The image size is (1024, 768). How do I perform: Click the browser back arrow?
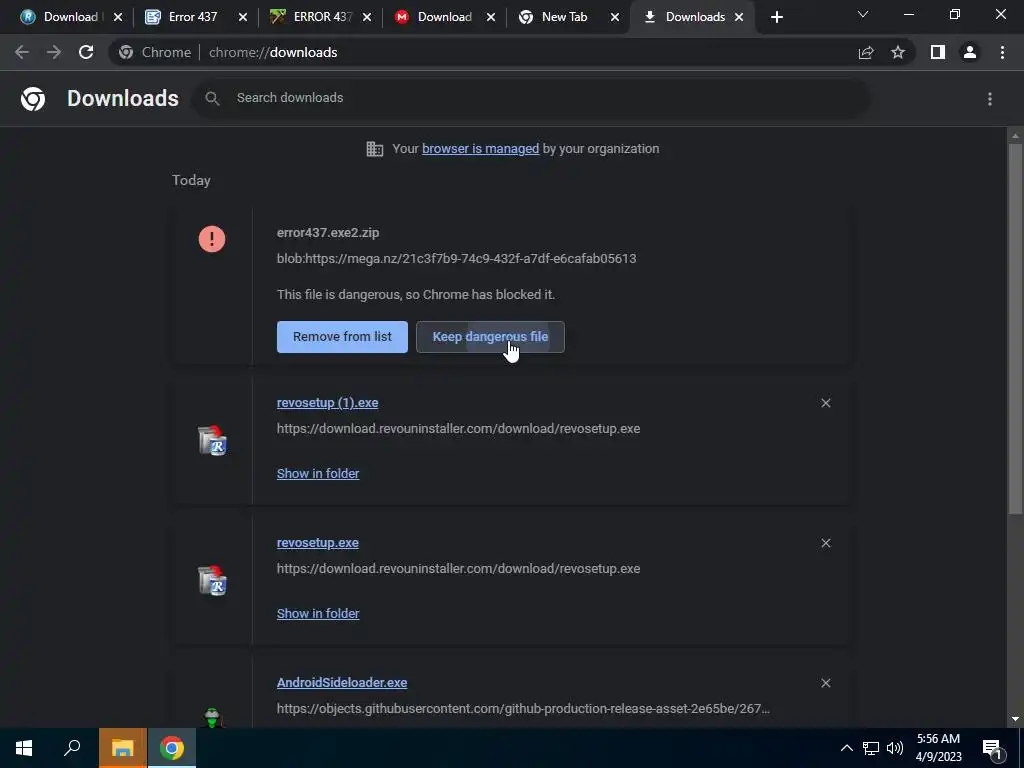[22, 52]
